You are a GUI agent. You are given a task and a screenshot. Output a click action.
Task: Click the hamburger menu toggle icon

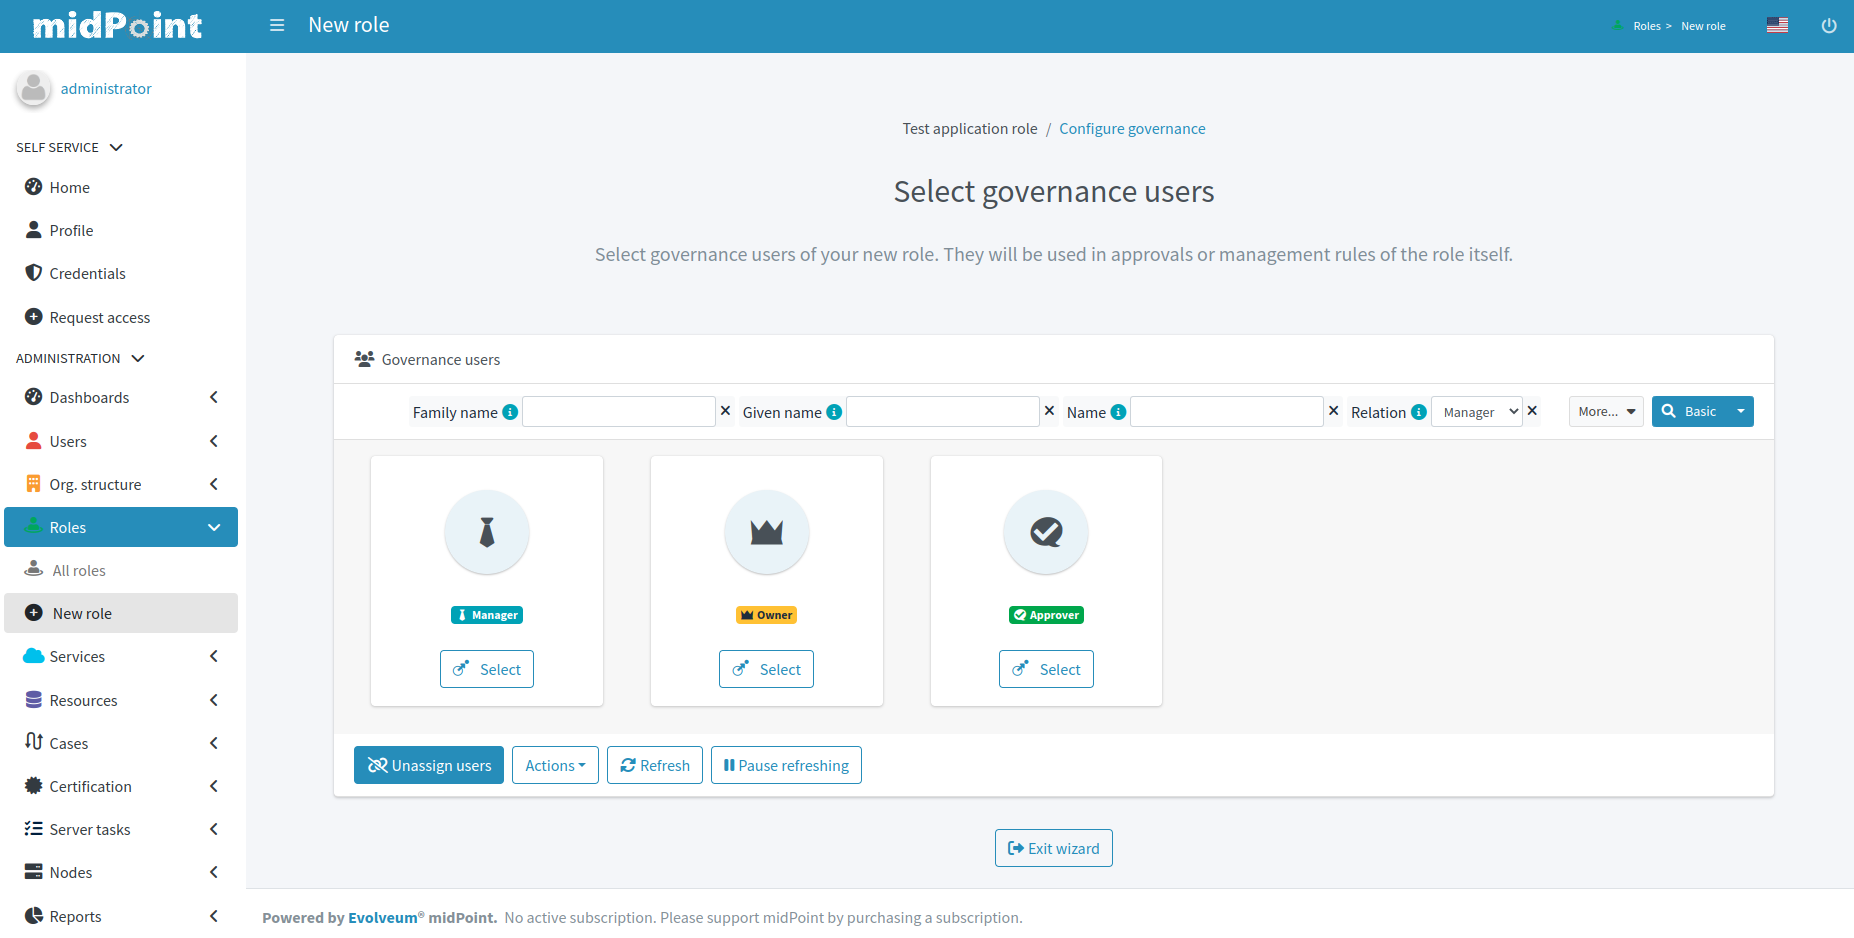point(277,25)
